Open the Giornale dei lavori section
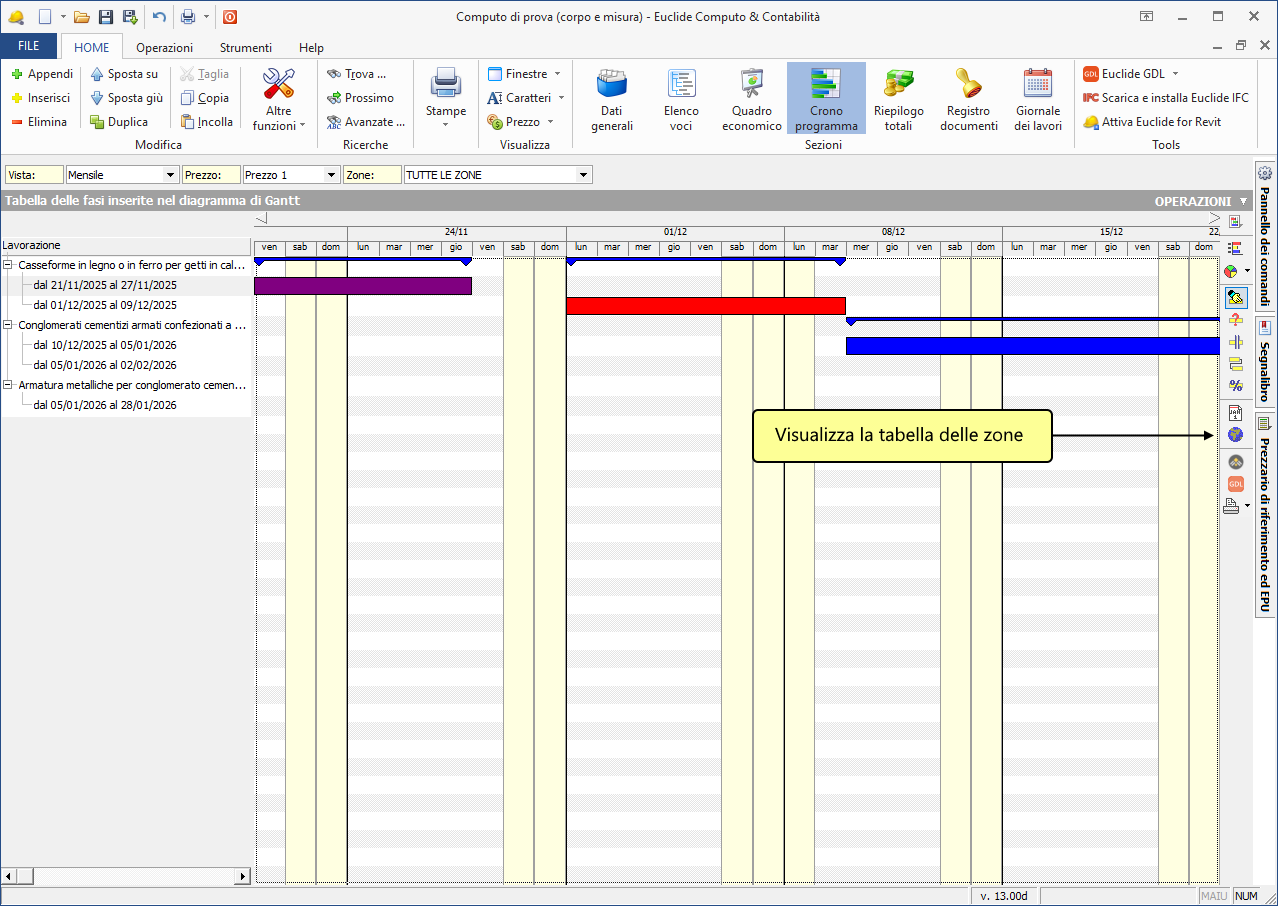The width and height of the screenshot is (1278, 906). click(1038, 99)
